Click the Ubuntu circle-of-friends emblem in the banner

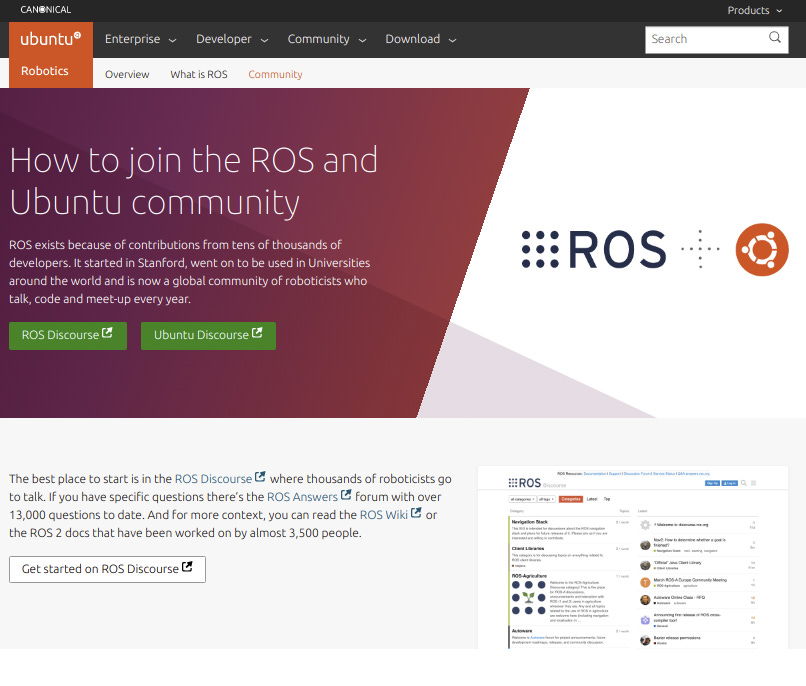click(x=761, y=250)
